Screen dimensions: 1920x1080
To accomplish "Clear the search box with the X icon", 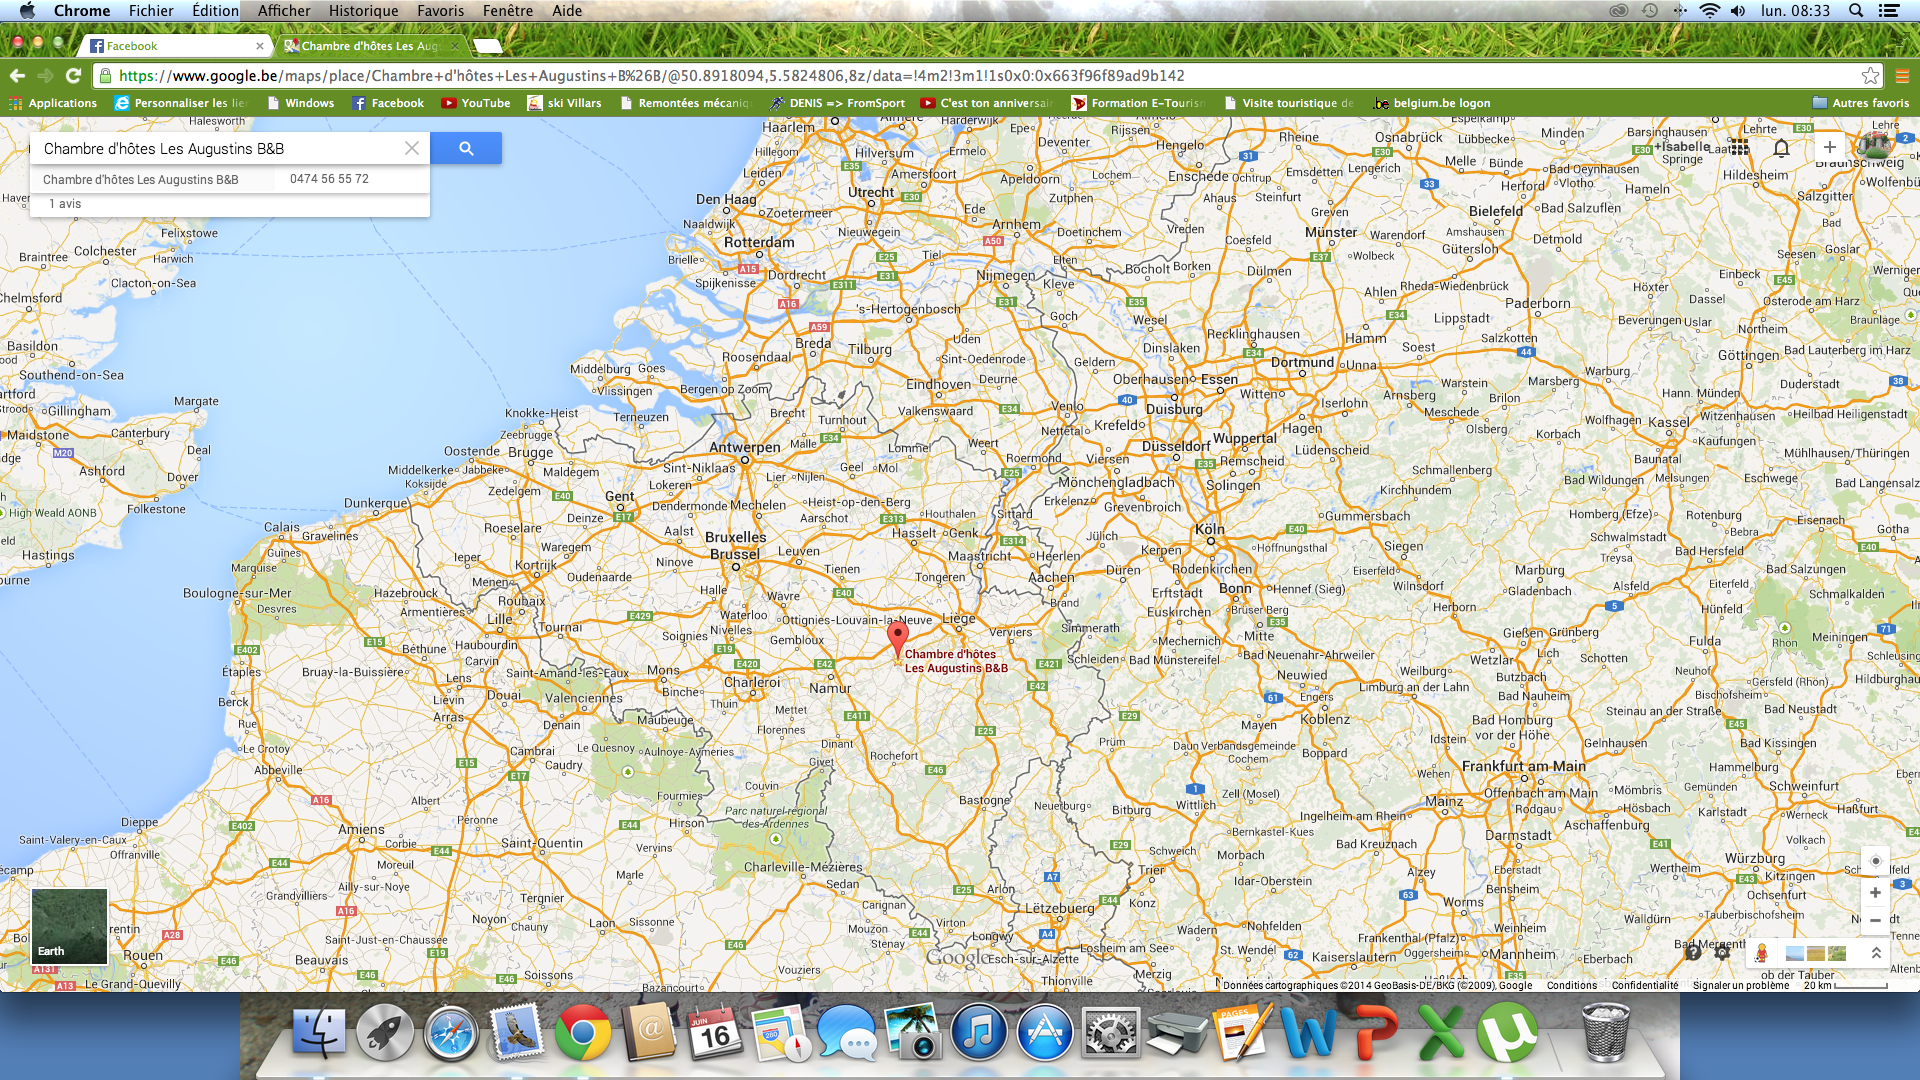I will (x=411, y=148).
